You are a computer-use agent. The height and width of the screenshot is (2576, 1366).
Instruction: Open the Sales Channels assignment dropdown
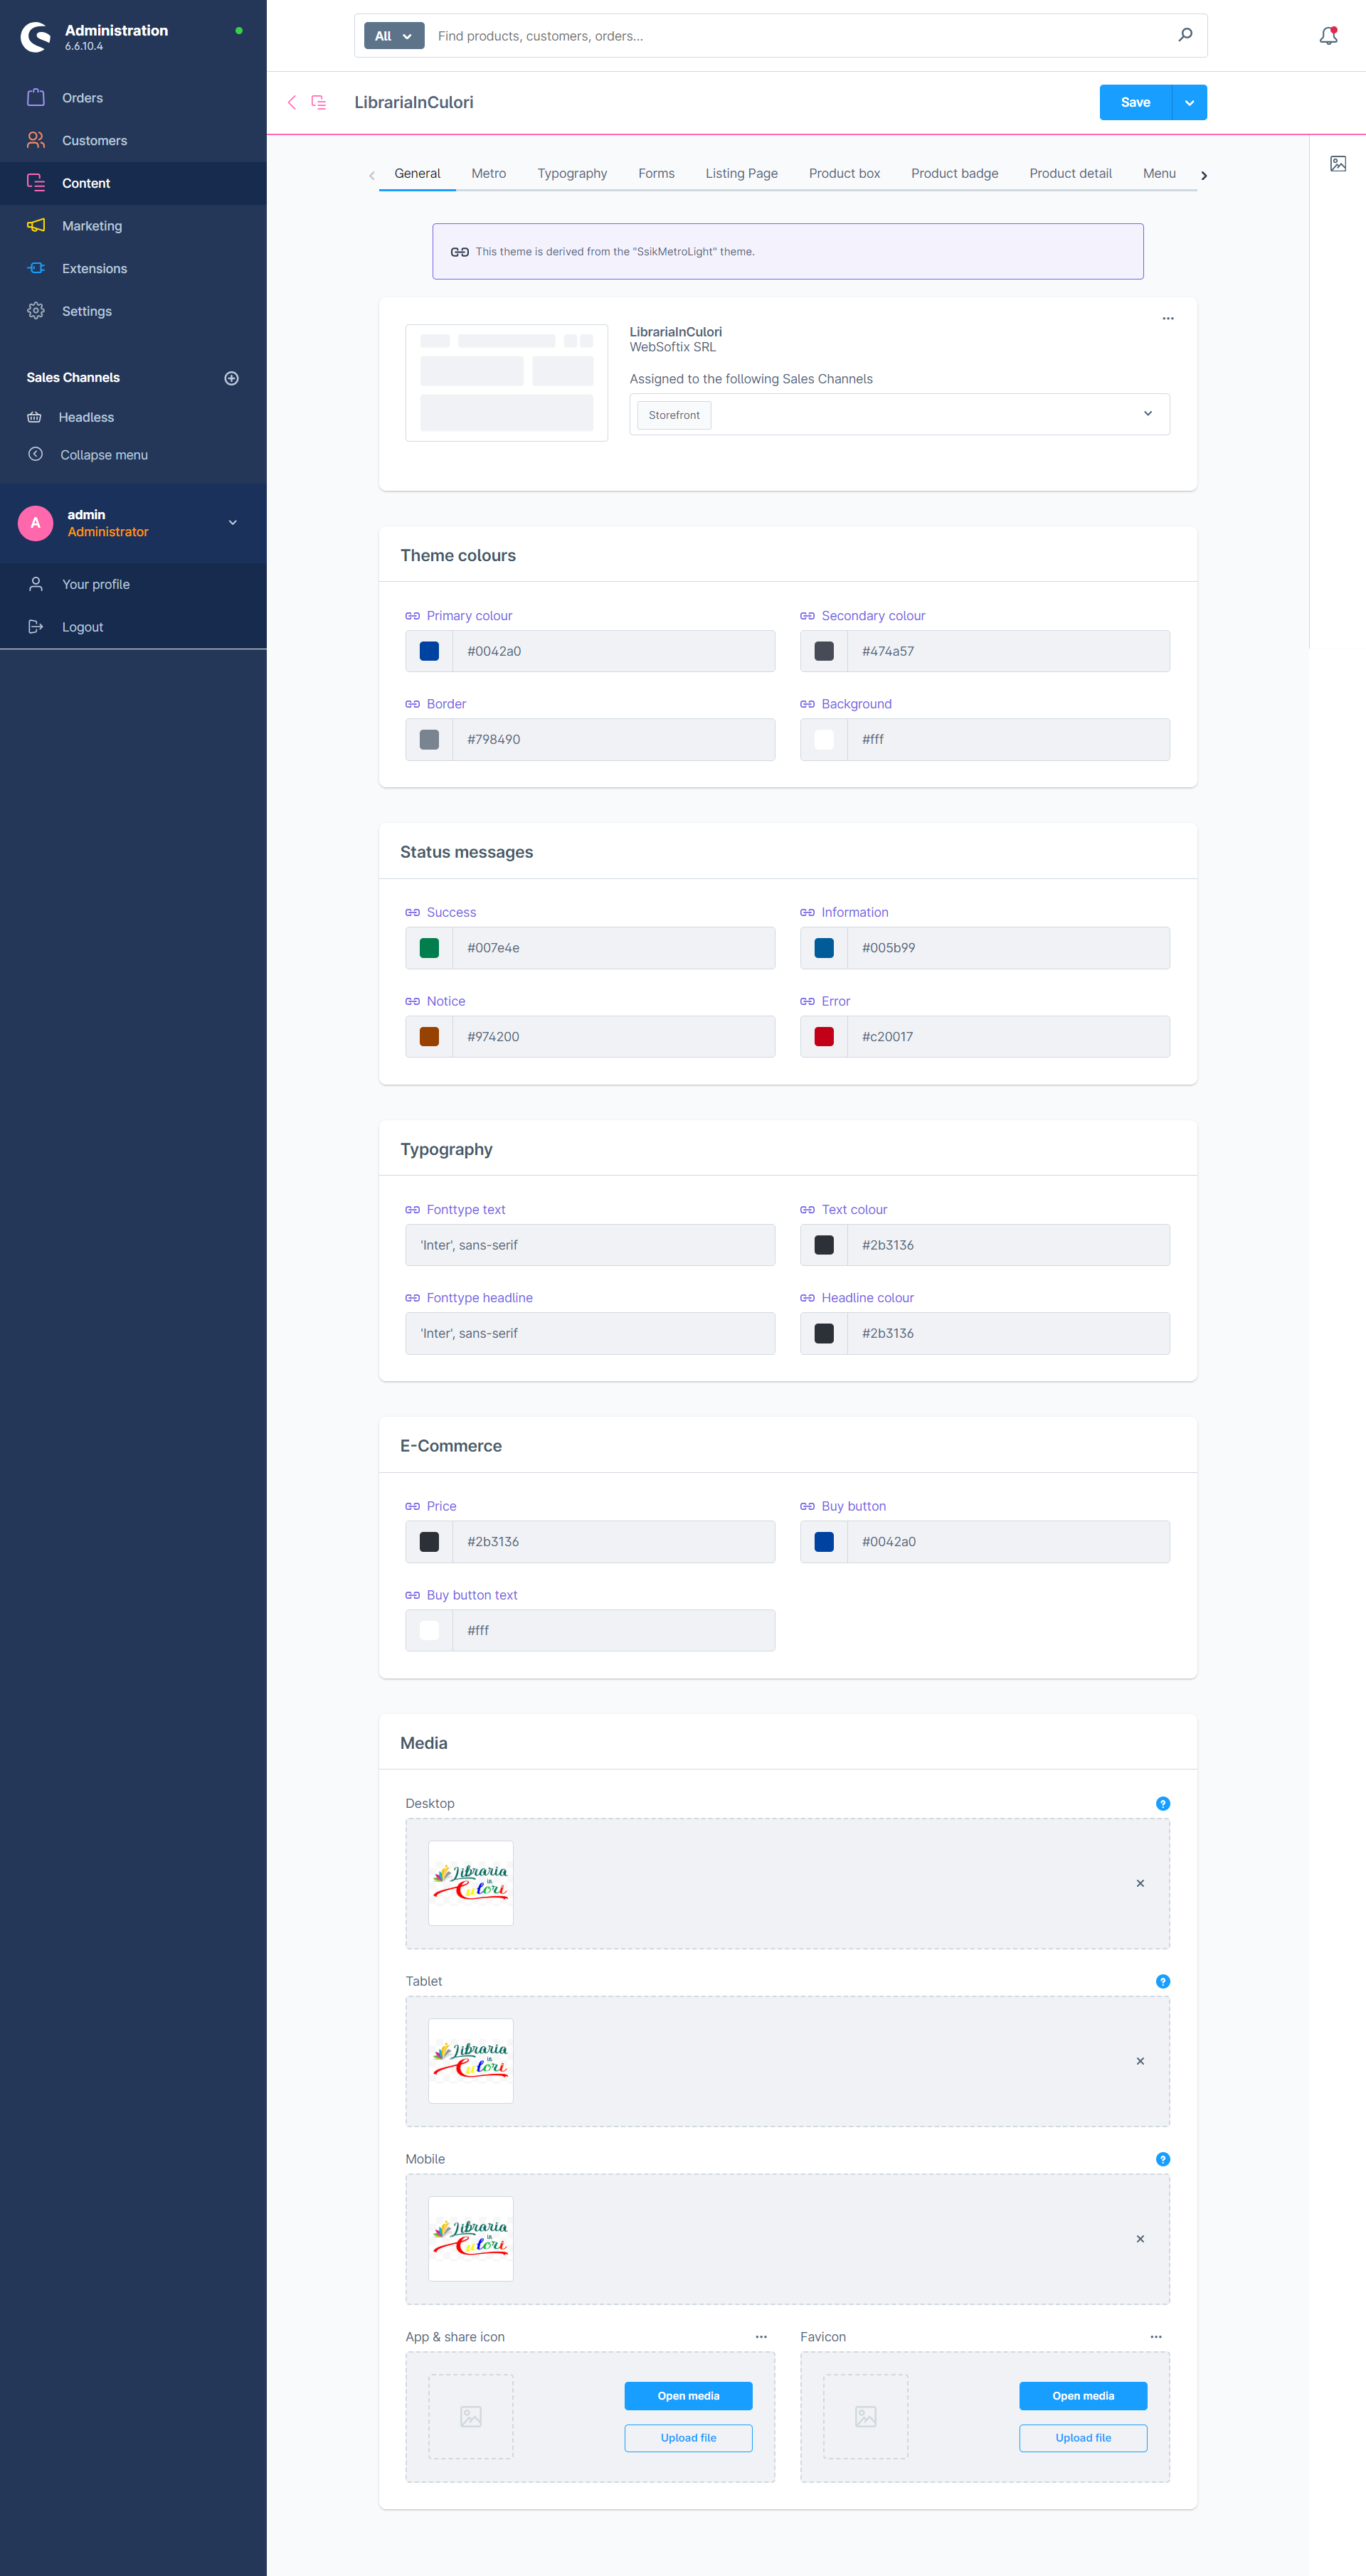1147,414
